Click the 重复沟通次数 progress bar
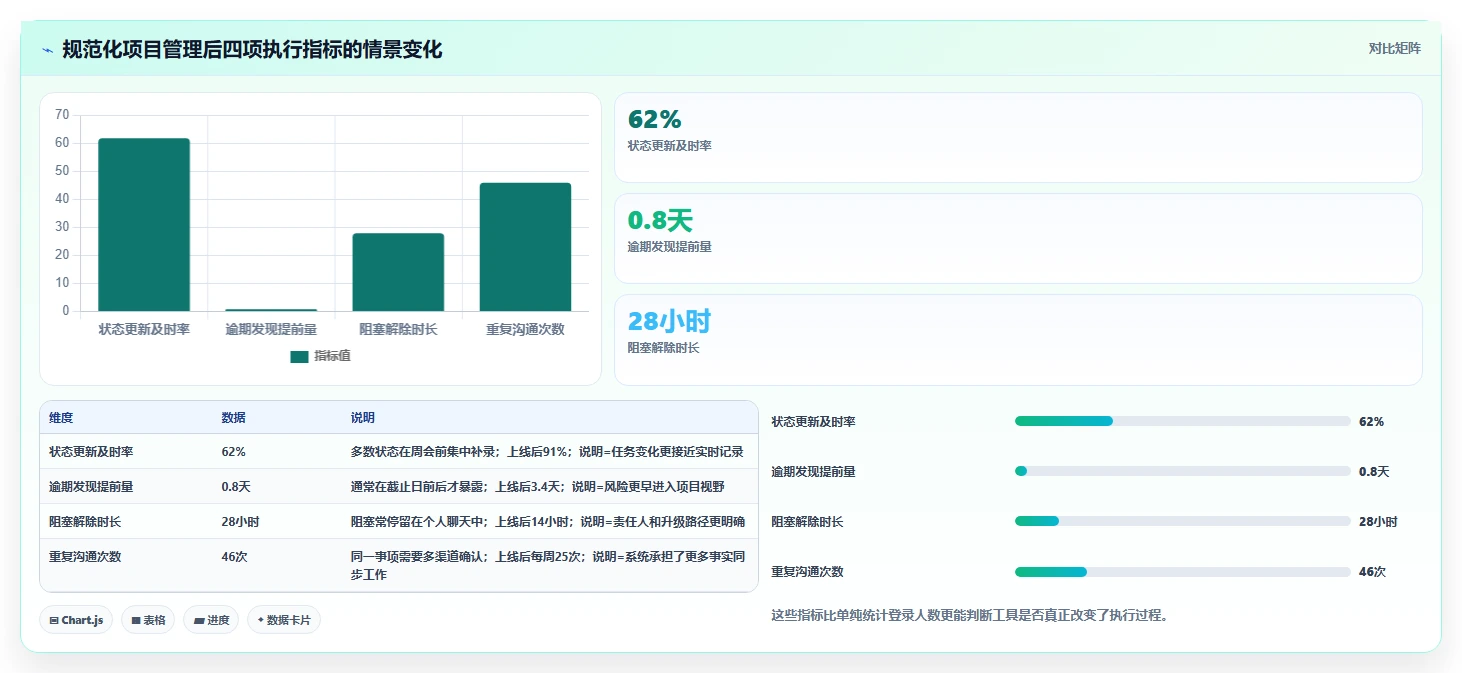This screenshot has width=1462, height=673. [x=1183, y=571]
